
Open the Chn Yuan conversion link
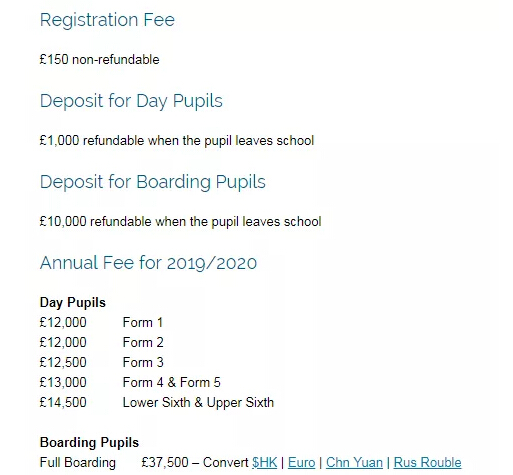click(x=354, y=462)
